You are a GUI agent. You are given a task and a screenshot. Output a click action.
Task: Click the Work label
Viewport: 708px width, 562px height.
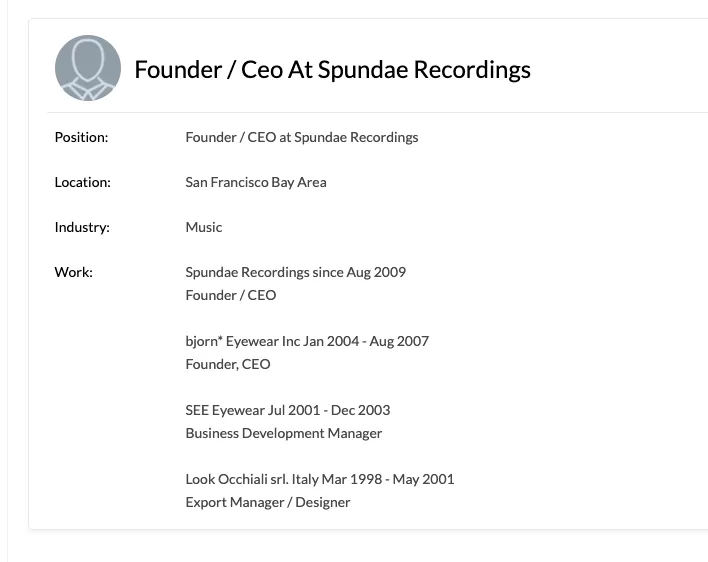point(74,272)
